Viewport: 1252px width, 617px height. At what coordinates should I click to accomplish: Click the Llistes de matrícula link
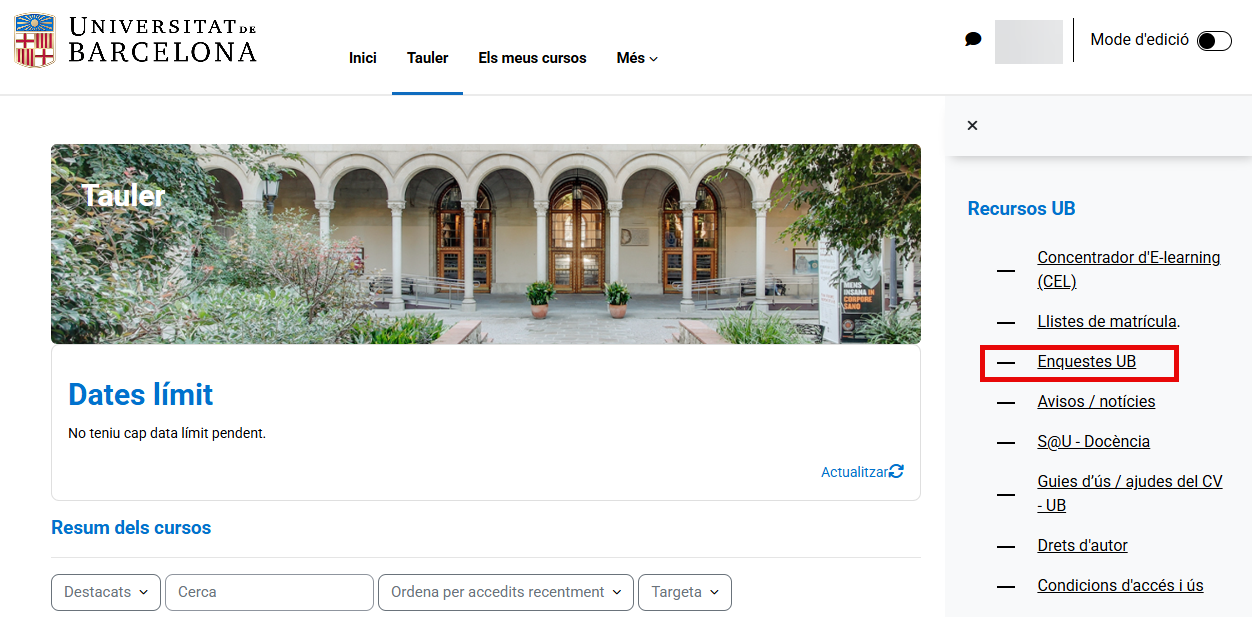(x=1106, y=322)
